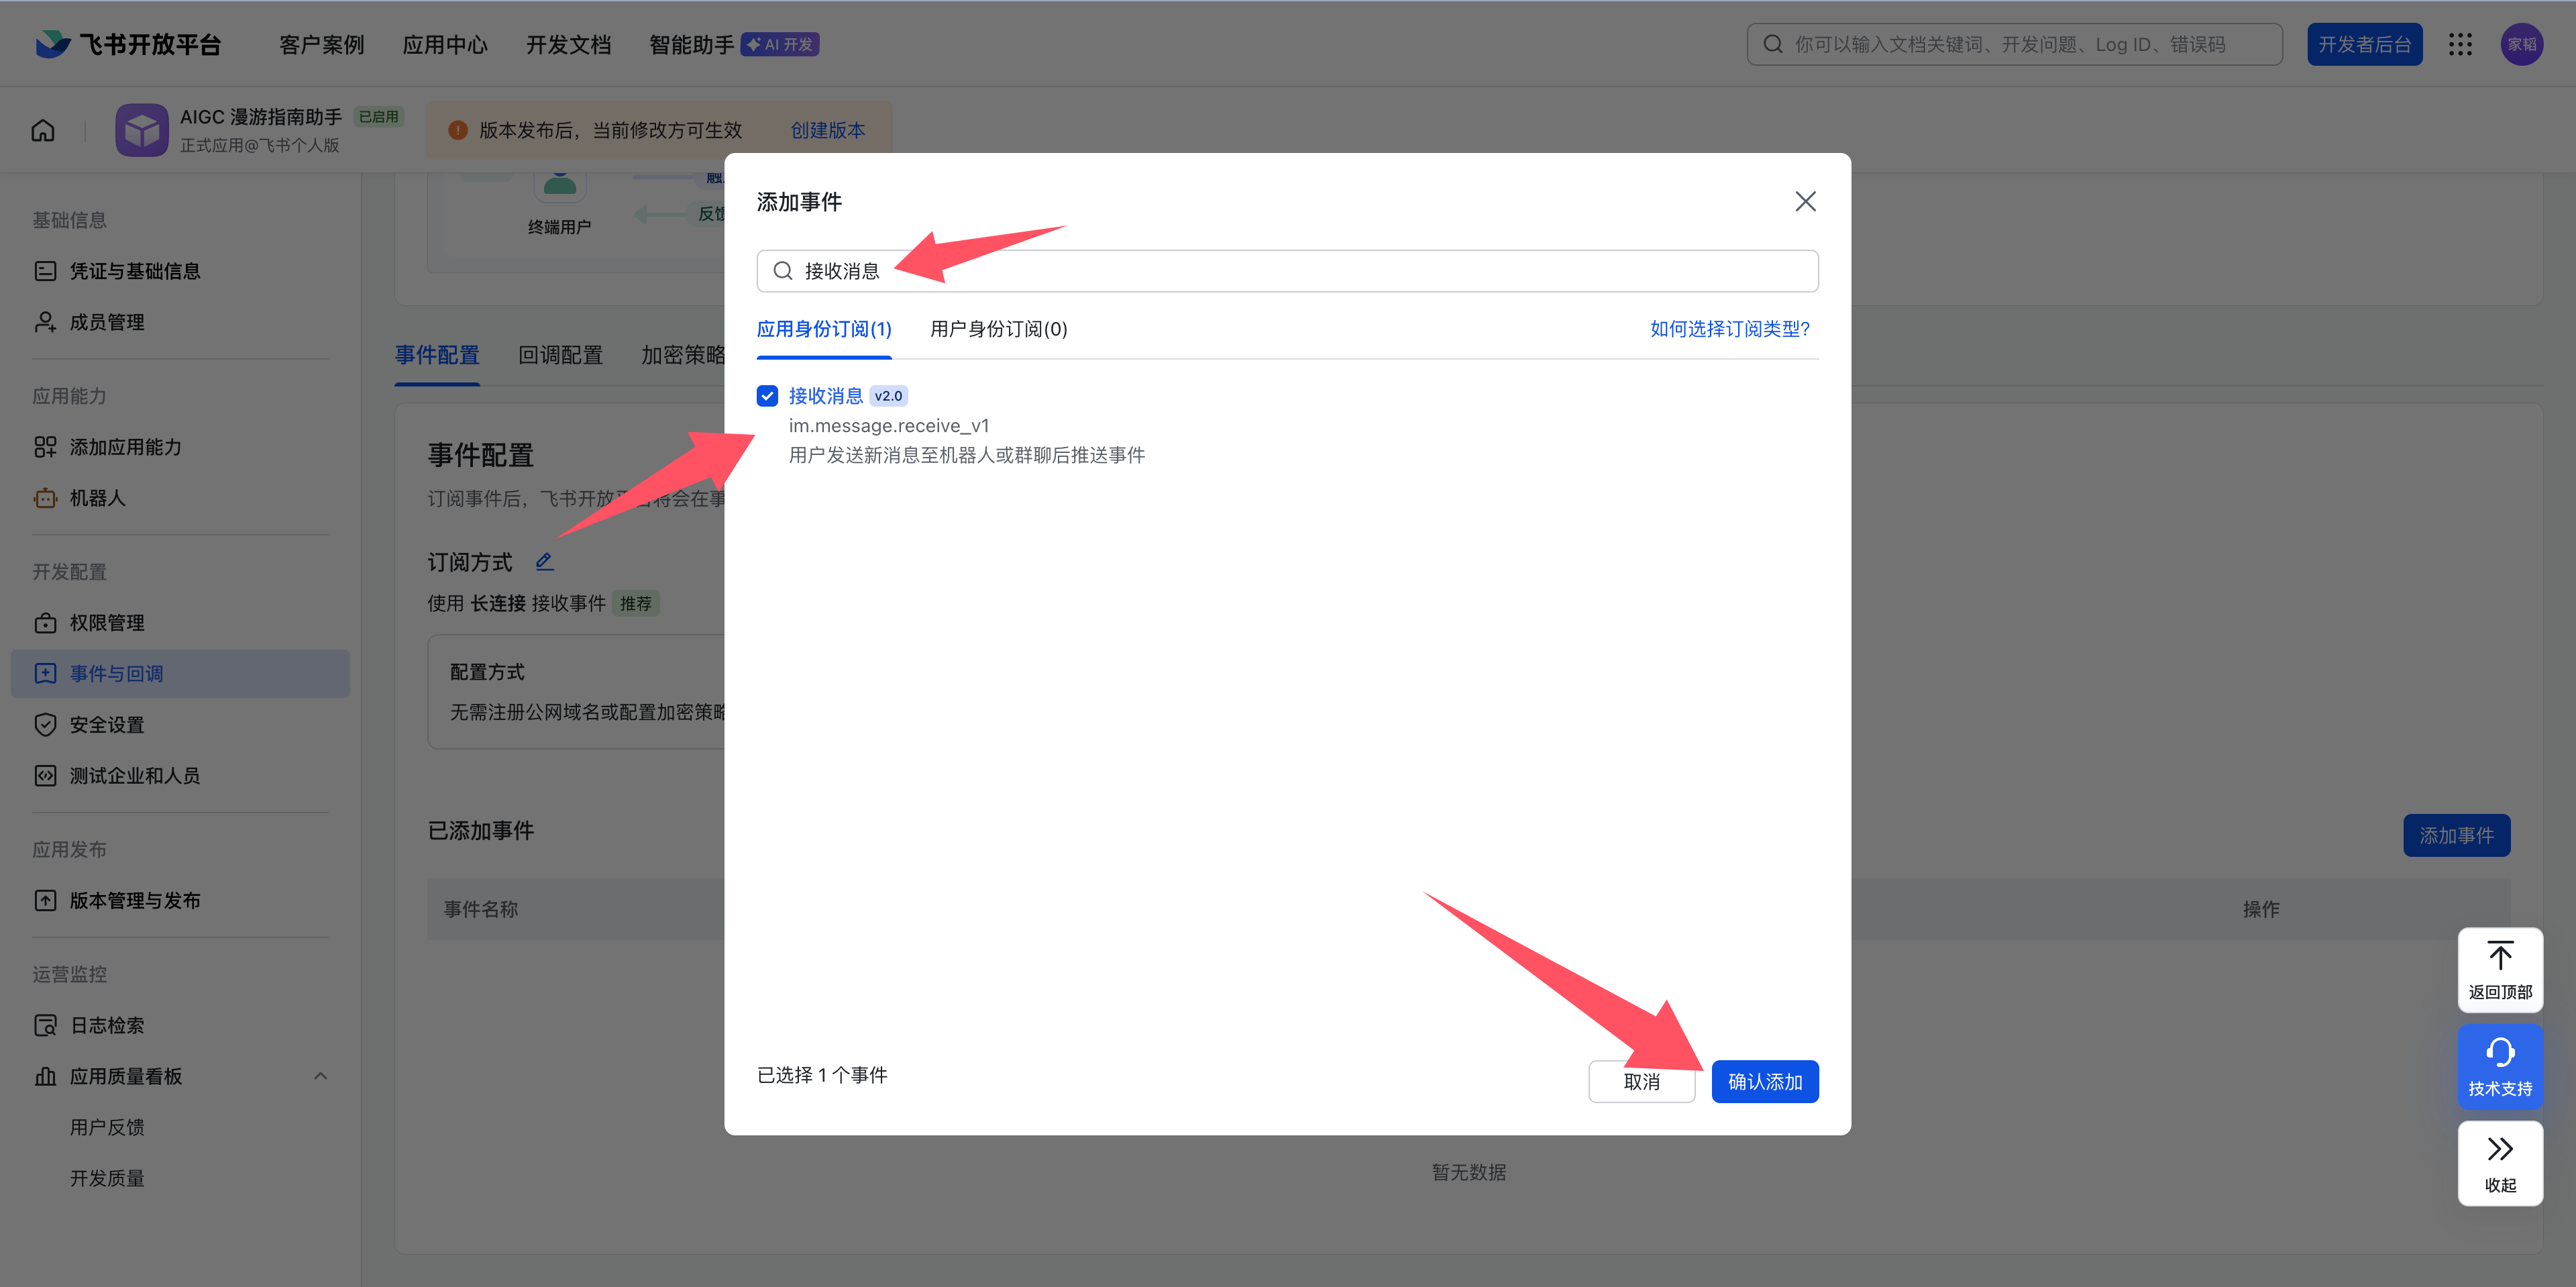Screen dimensions: 2576x1287
Task: Collapse the 应用质量看板 sidebar section
Action: click(x=320, y=1076)
